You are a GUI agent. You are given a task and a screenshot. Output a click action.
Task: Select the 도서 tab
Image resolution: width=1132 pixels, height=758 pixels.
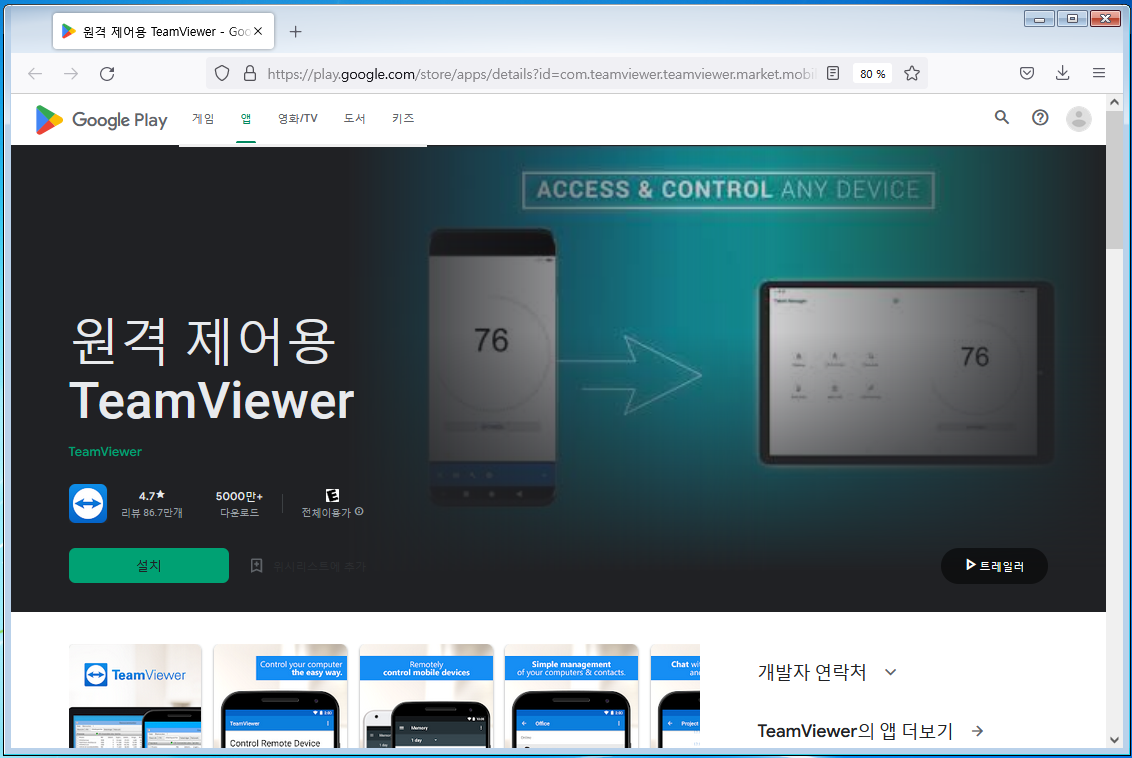pyautogui.click(x=354, y=118)
